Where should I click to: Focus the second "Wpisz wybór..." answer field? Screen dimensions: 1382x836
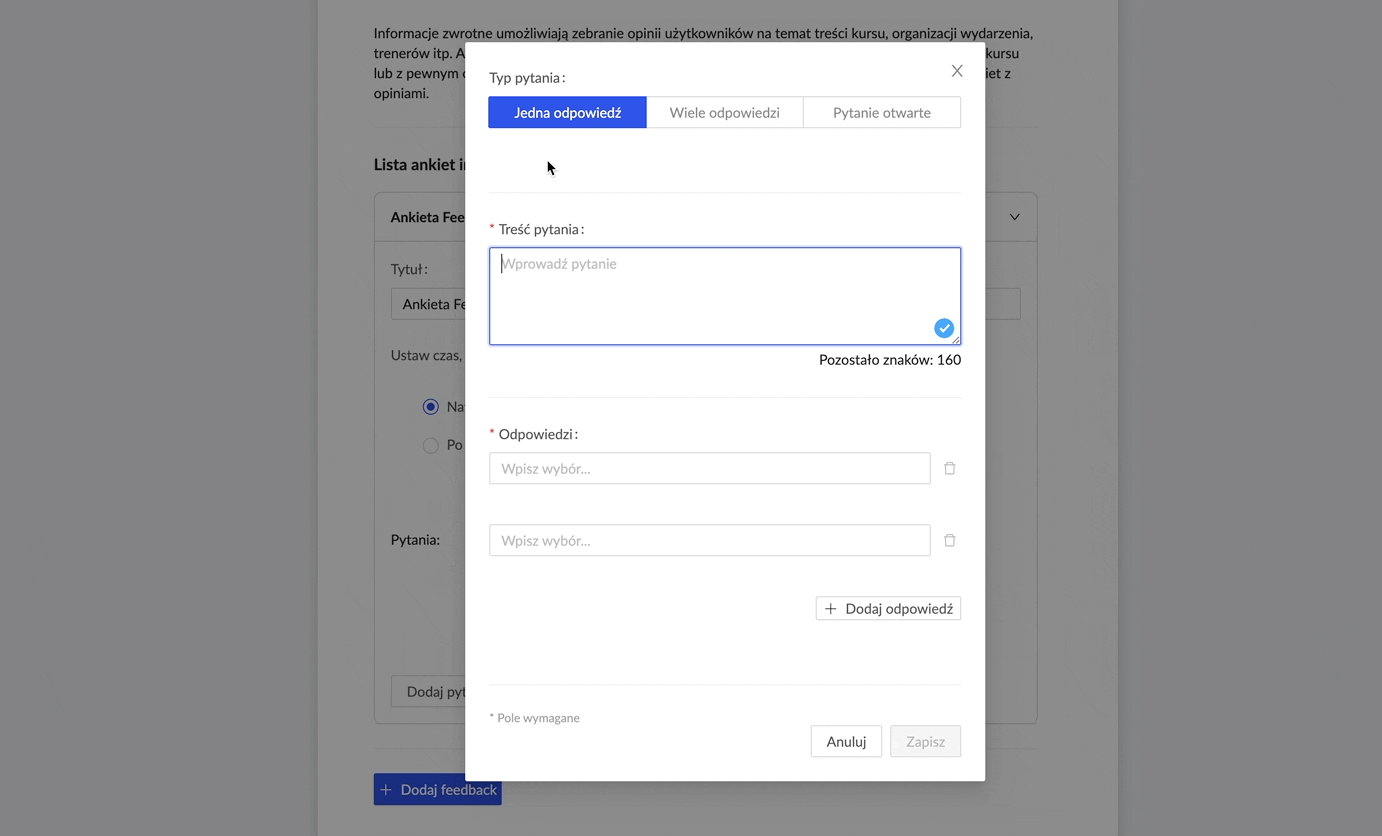pos(709,540)
